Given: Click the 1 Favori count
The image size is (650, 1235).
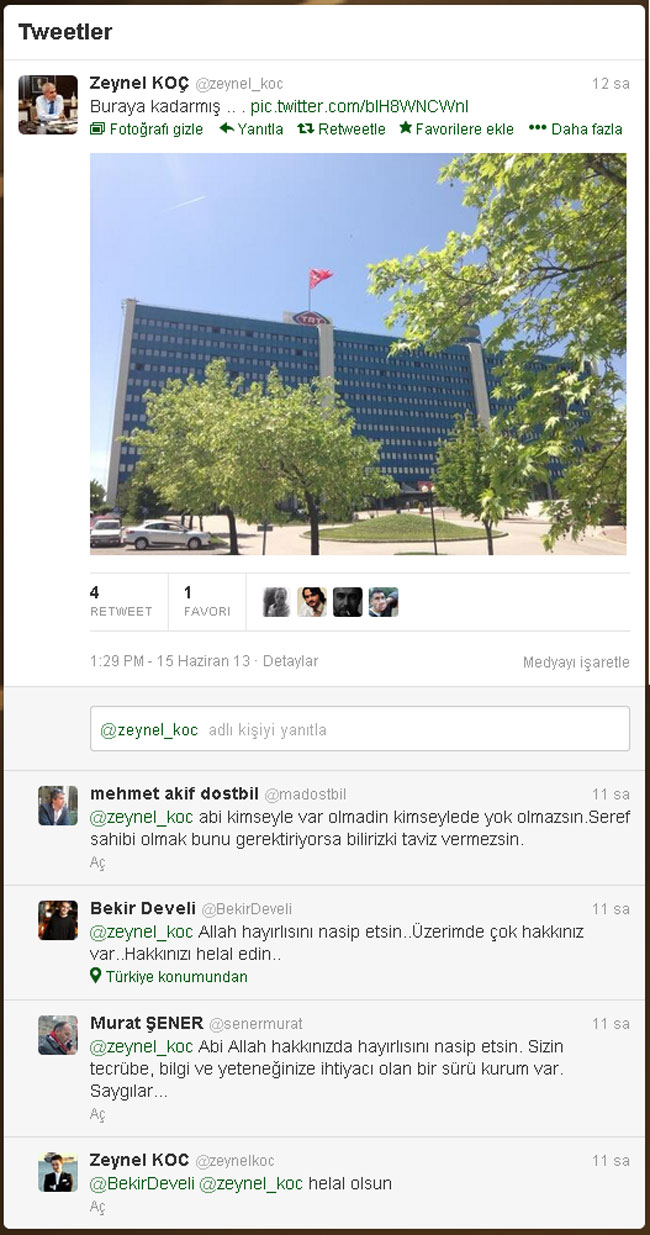Looking at the screenshot, I should point(207,601).
